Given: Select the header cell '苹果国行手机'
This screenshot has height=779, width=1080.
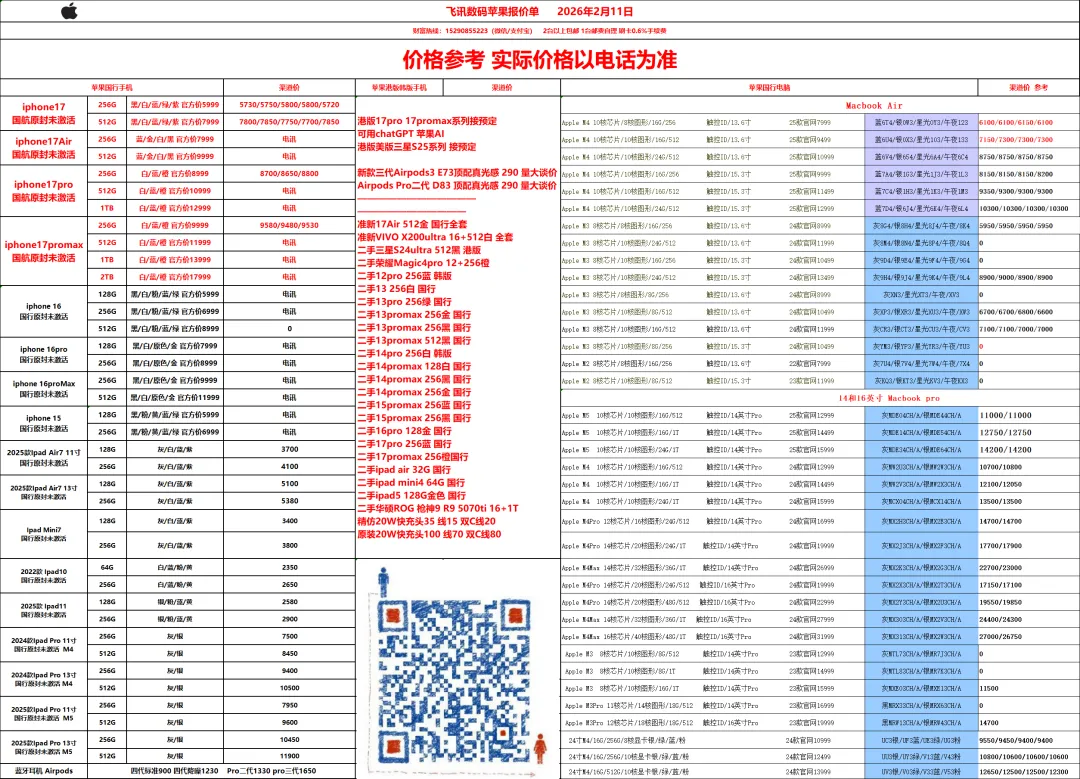Looking at the screenshot, I should [112, 87].
